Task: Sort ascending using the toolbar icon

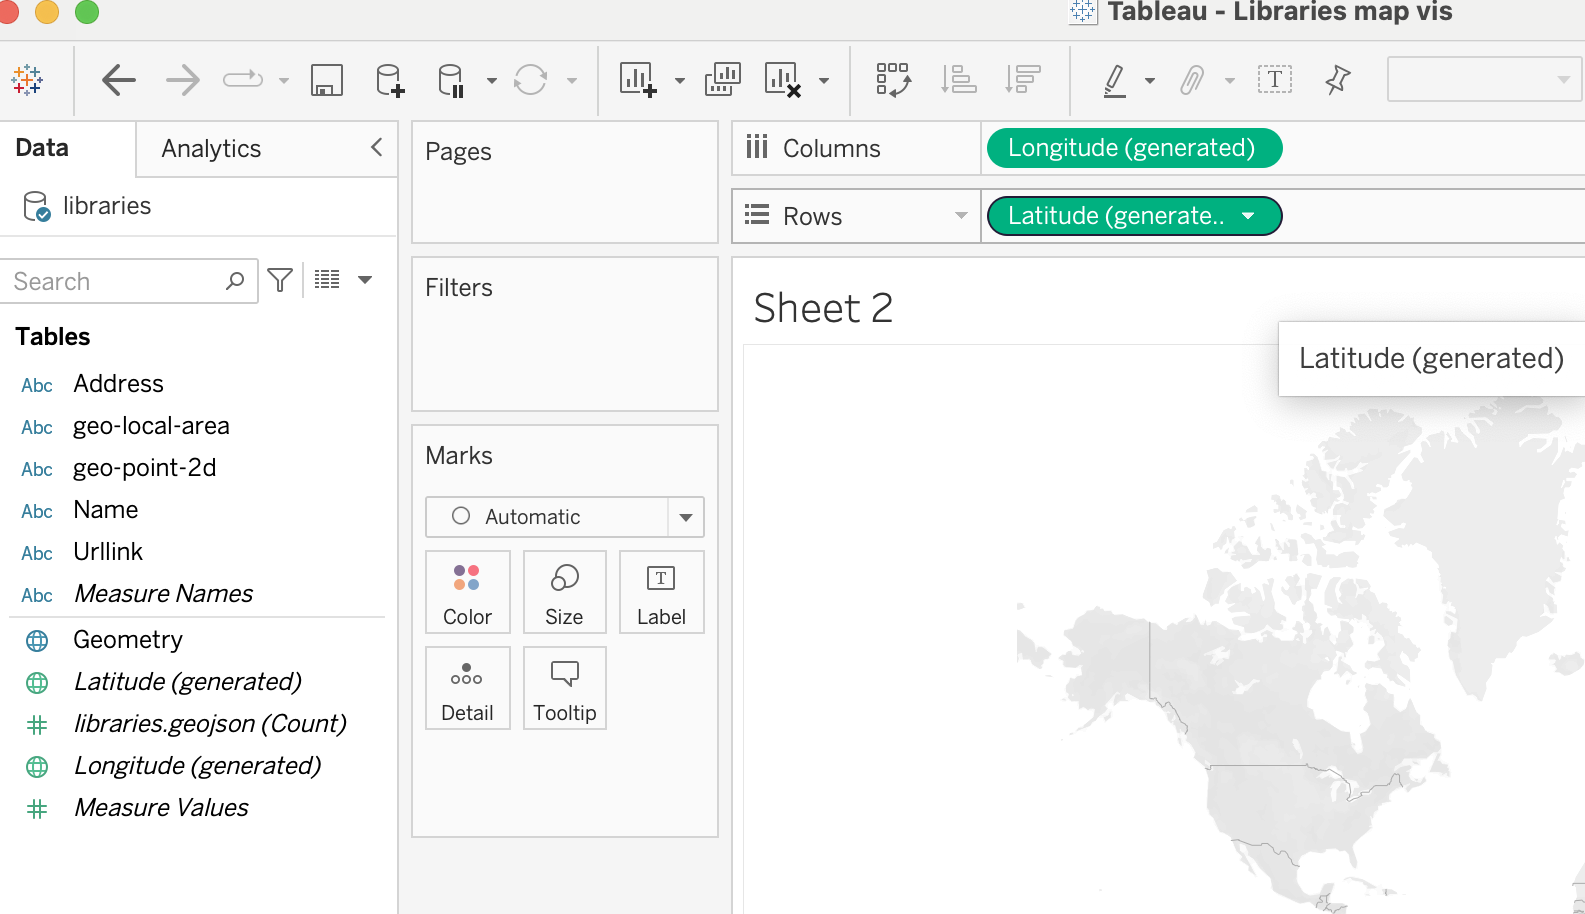Action: (958, 80)
